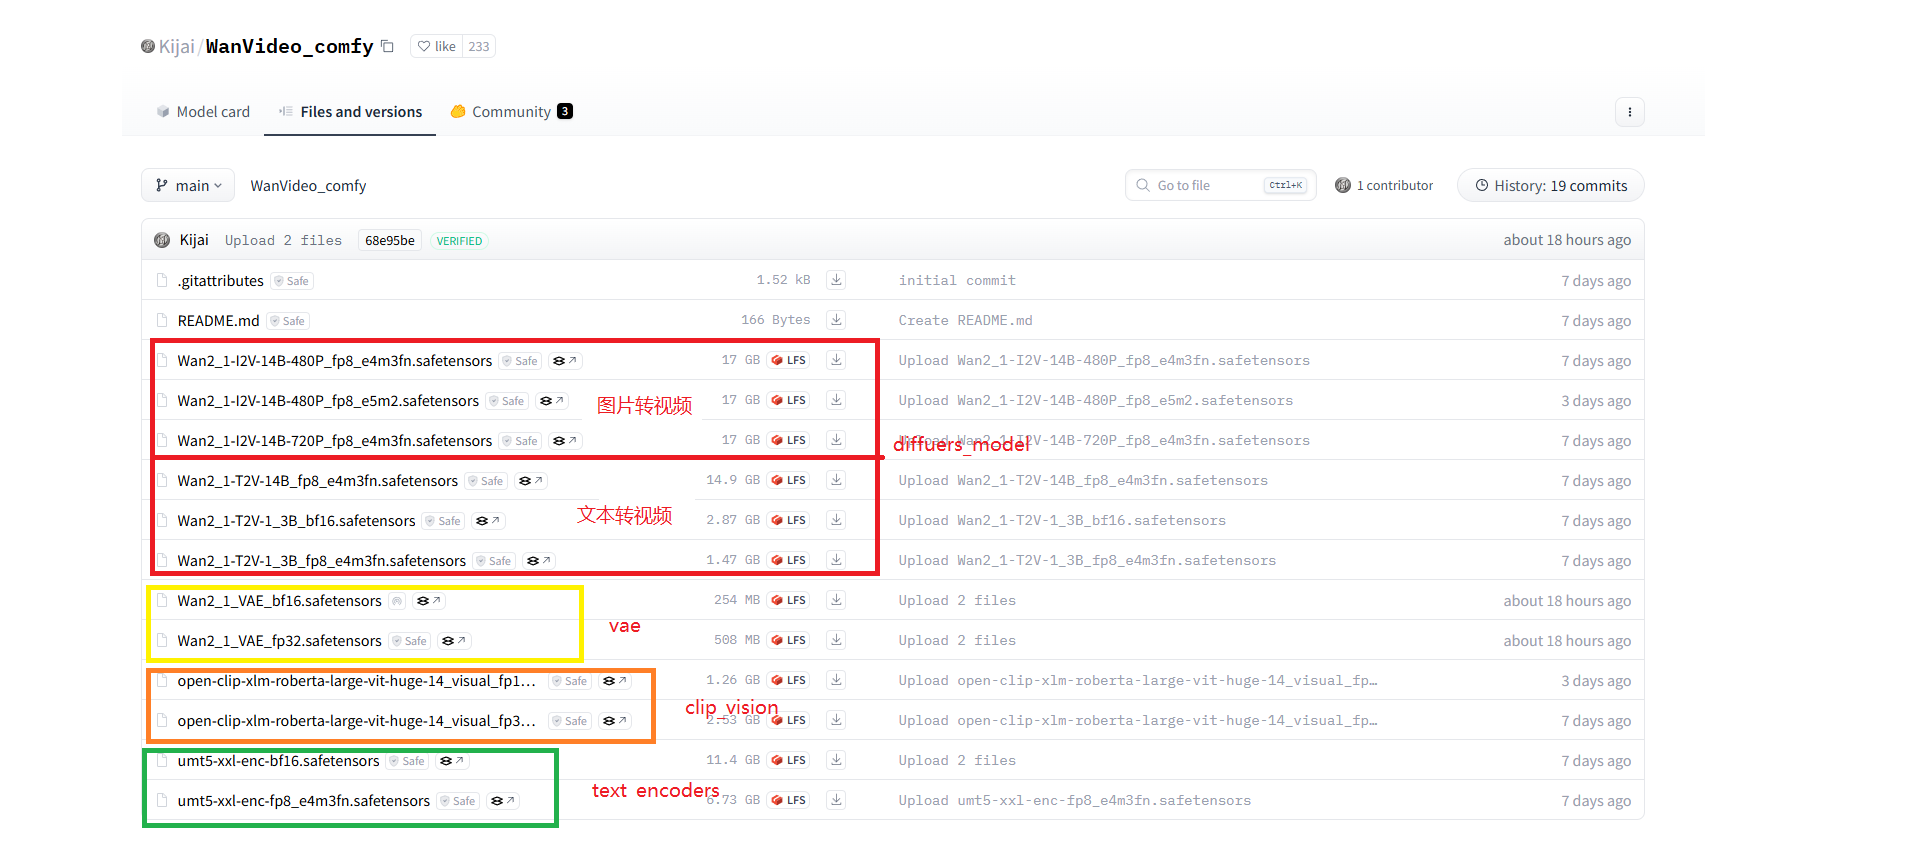Open the LFS pointer for Wan2_1-T2V-14B_fp8_e4m3fn
The width and height of the screenshot is (1911, 857).
pyautogui.click(x=789, y=480)
